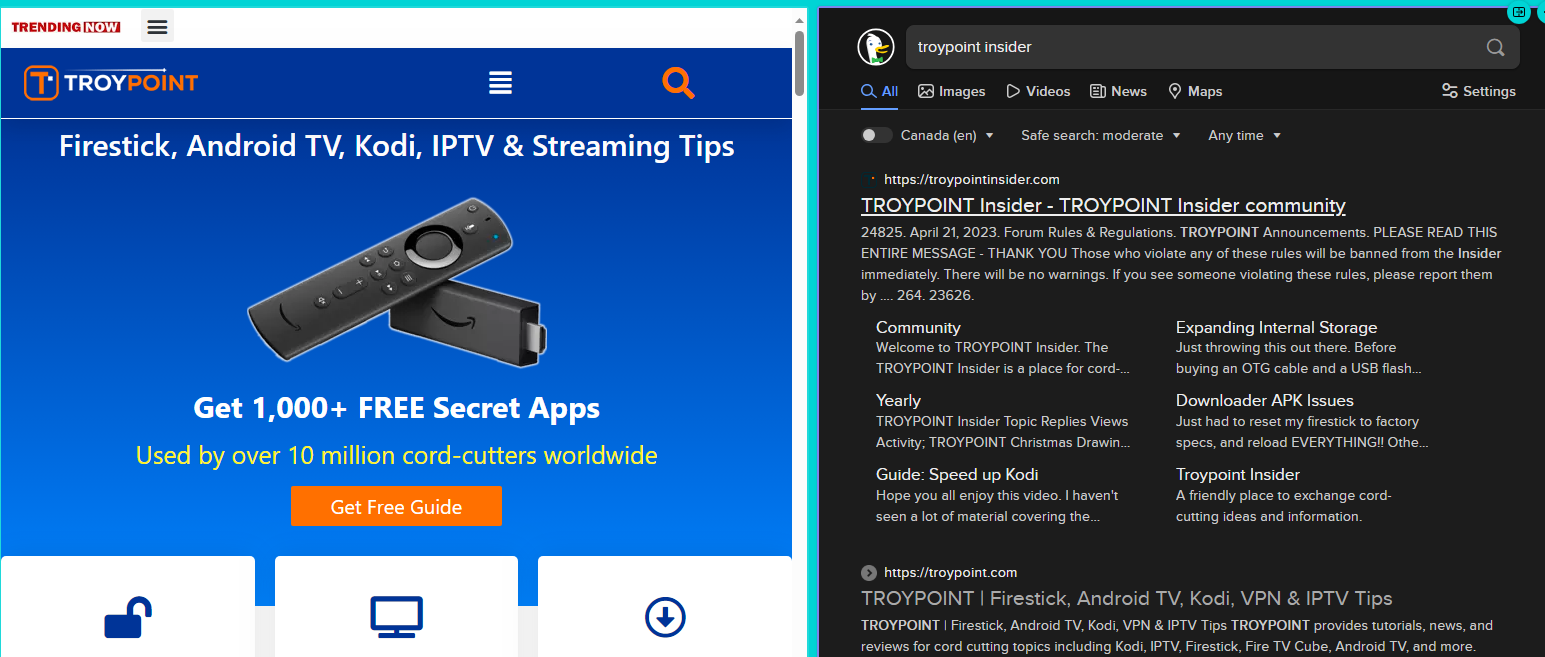Click the Trending Now logo
The height and width of the screenshot is (657, 1545).
tap(66, 27)
